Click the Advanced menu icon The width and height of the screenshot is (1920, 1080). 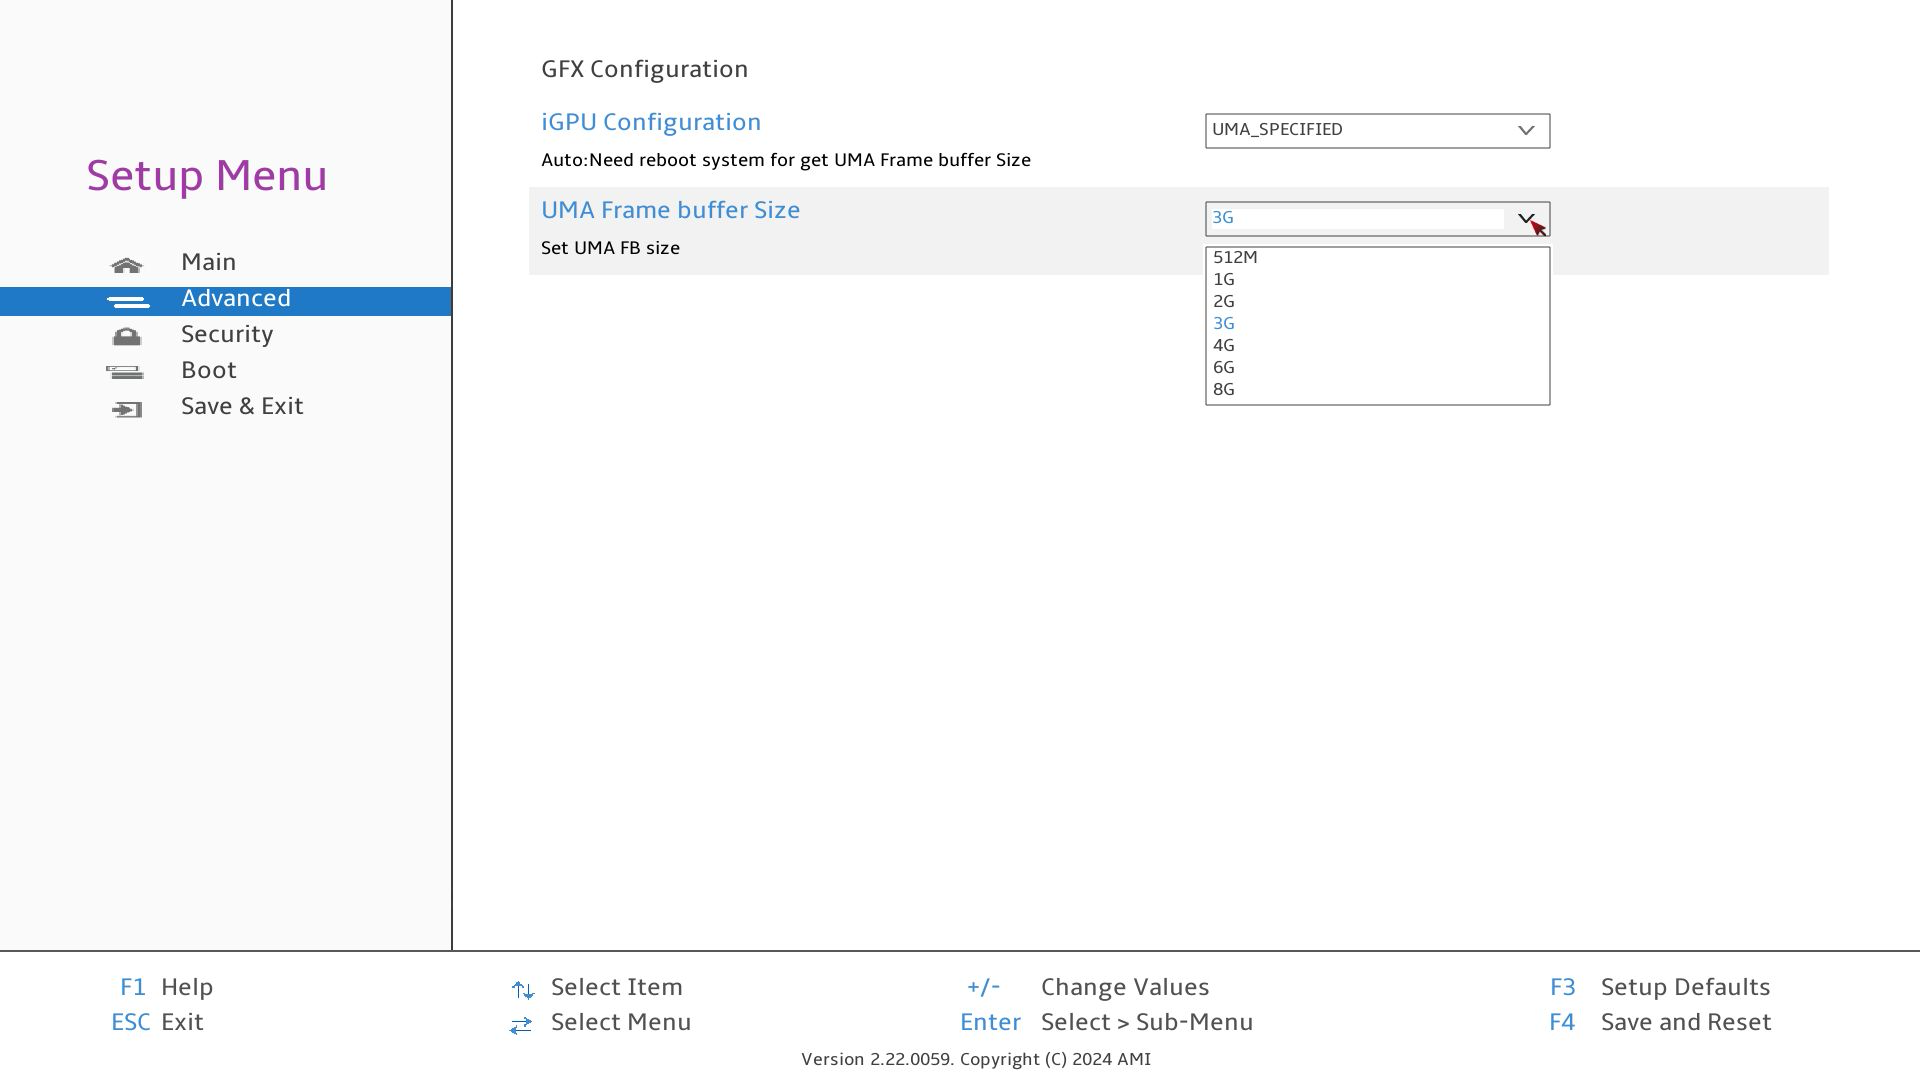tap(127, 301)
